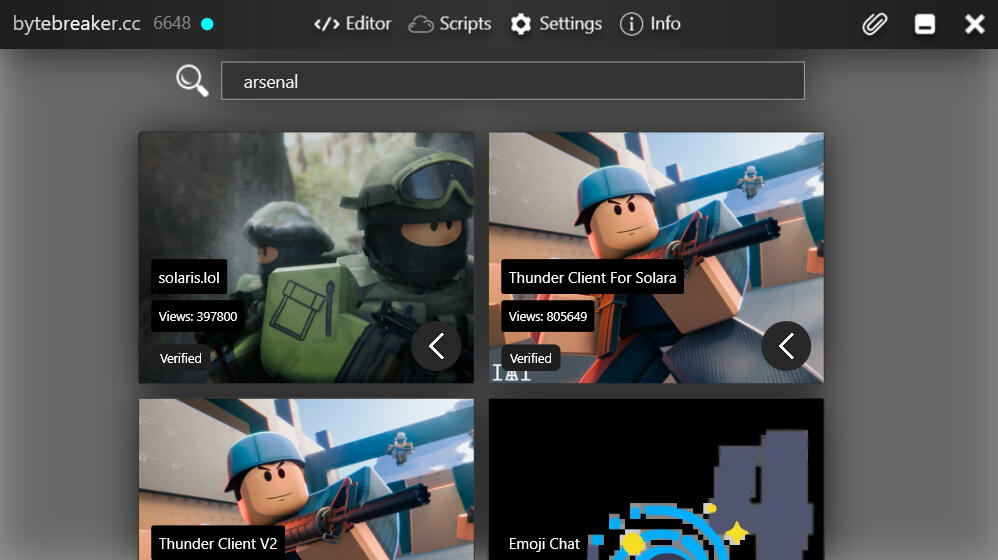Click the Verified badge on solaris.lol

(x=181, y=358)
